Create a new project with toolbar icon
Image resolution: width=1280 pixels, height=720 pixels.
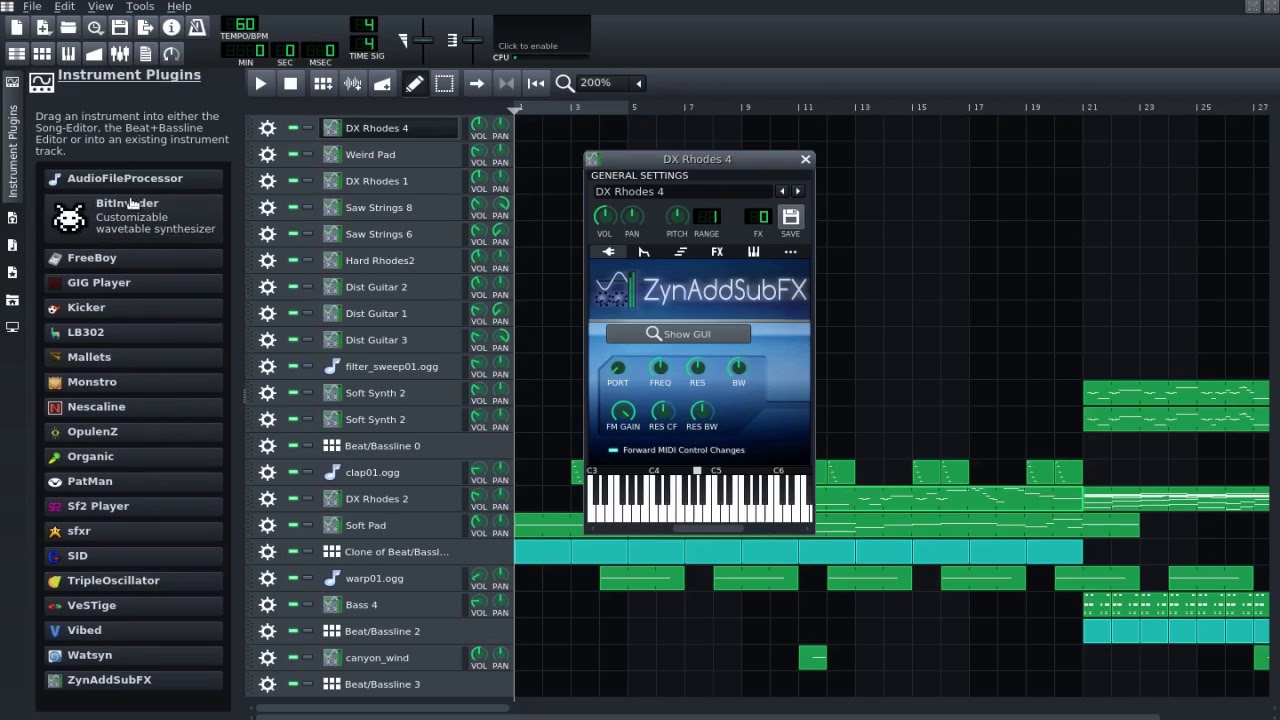(x=17, y=28)
